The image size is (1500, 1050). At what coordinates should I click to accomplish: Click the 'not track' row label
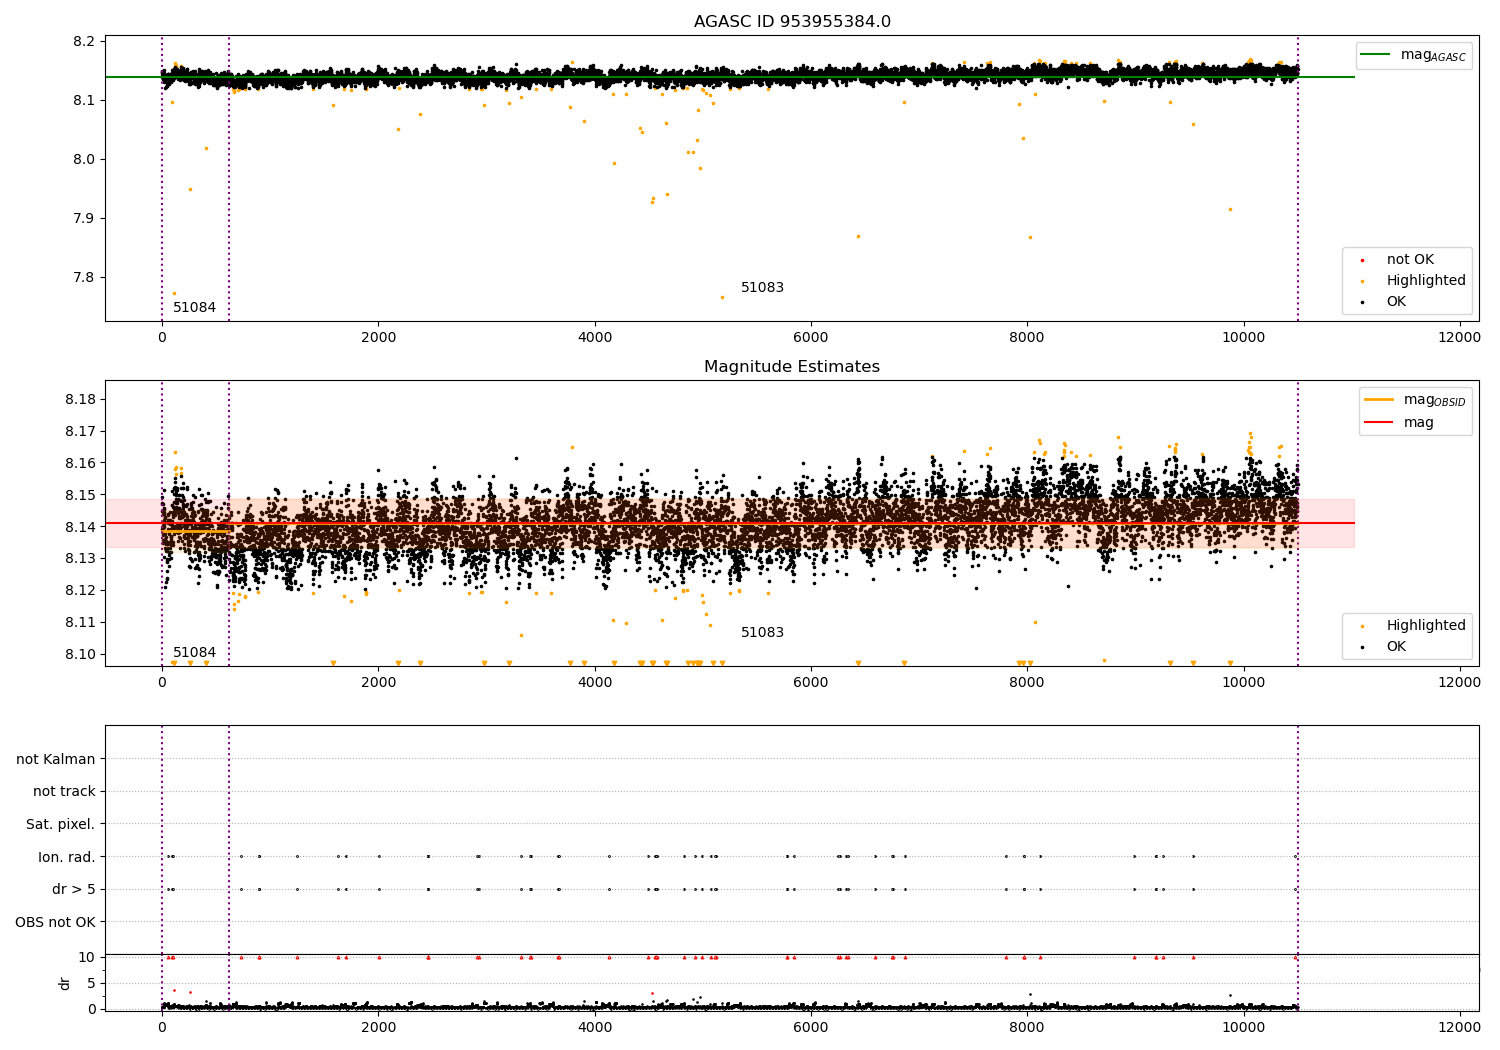(x=64, y=792)
